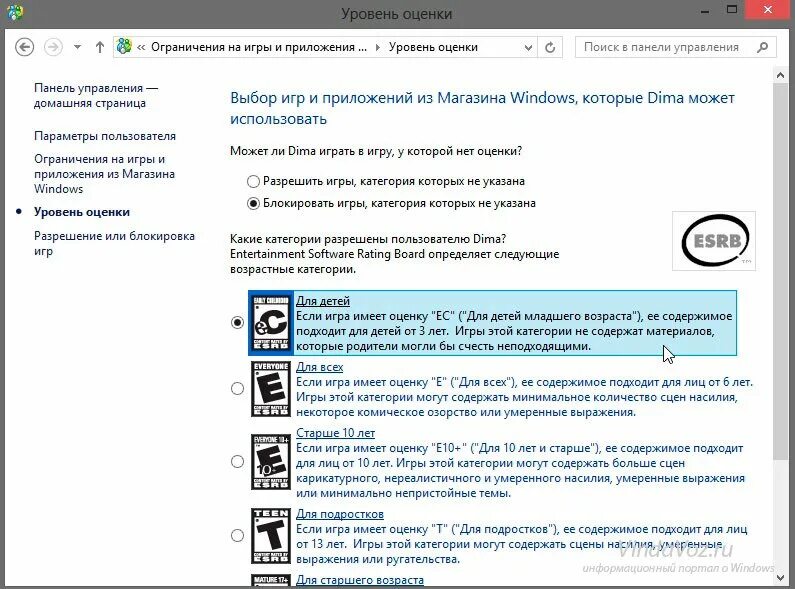Image resolution: width=795 pixels, height=589 pixels.
Task: Click the Forward navigation arrow
Action: tap(53, 47)
